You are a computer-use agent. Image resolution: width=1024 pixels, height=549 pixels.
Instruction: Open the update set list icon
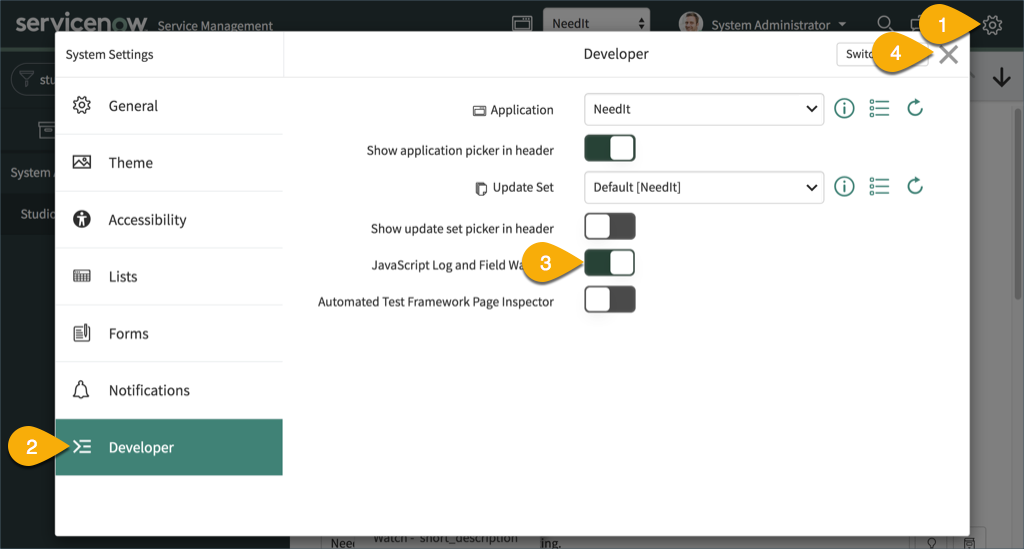coord(879,186)
